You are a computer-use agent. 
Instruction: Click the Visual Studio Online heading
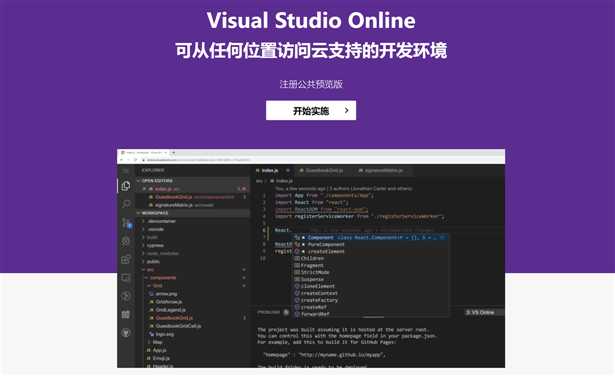[311, 20]
